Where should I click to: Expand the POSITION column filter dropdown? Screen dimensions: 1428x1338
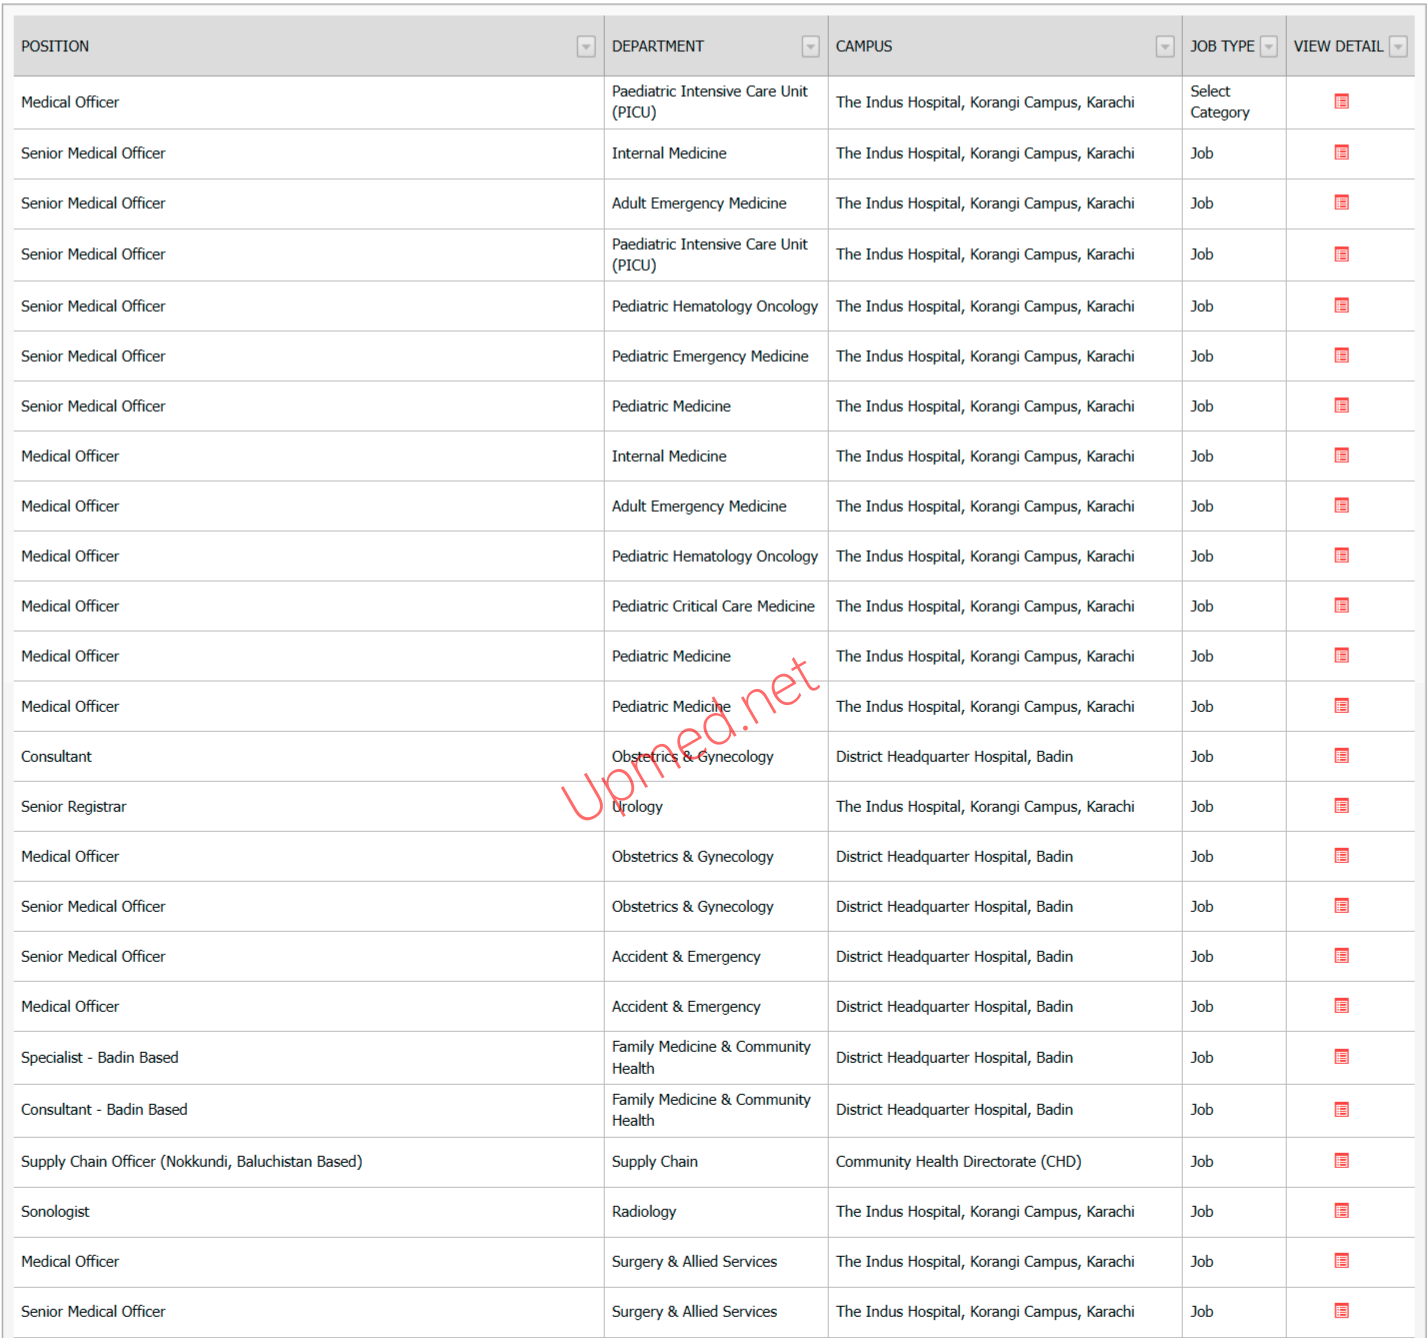point(586,47)
